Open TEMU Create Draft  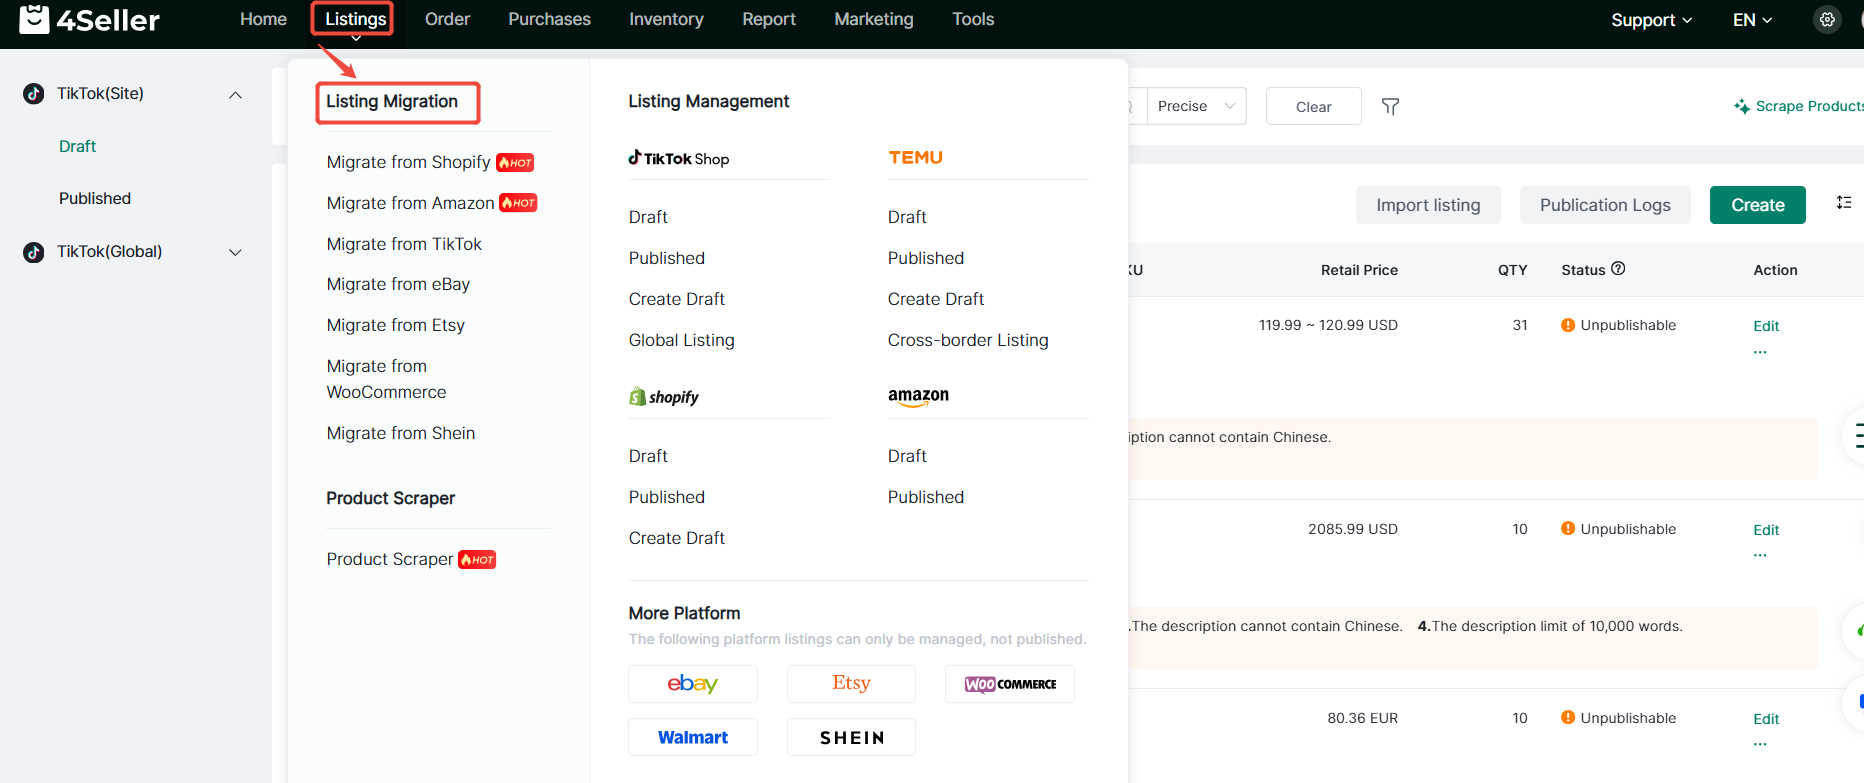click(935, 299)
